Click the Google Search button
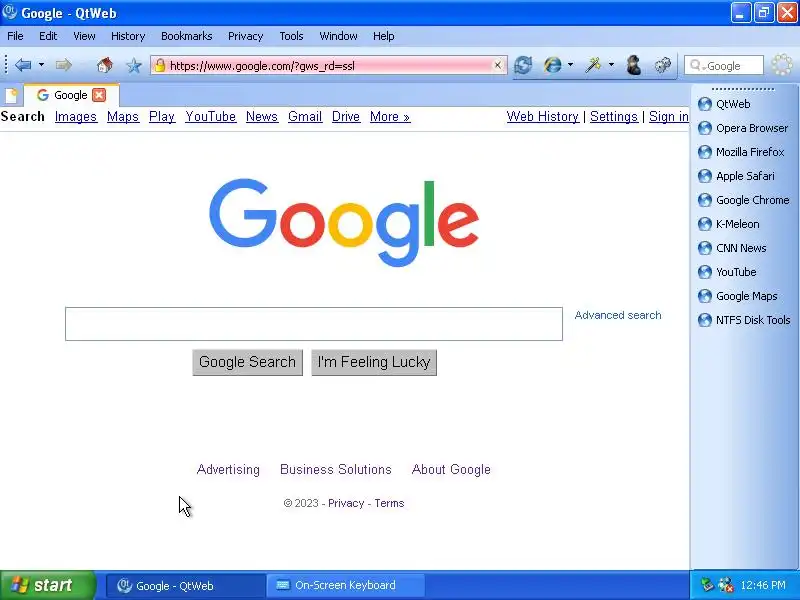The image size is (800, 600). click(247, 362)
